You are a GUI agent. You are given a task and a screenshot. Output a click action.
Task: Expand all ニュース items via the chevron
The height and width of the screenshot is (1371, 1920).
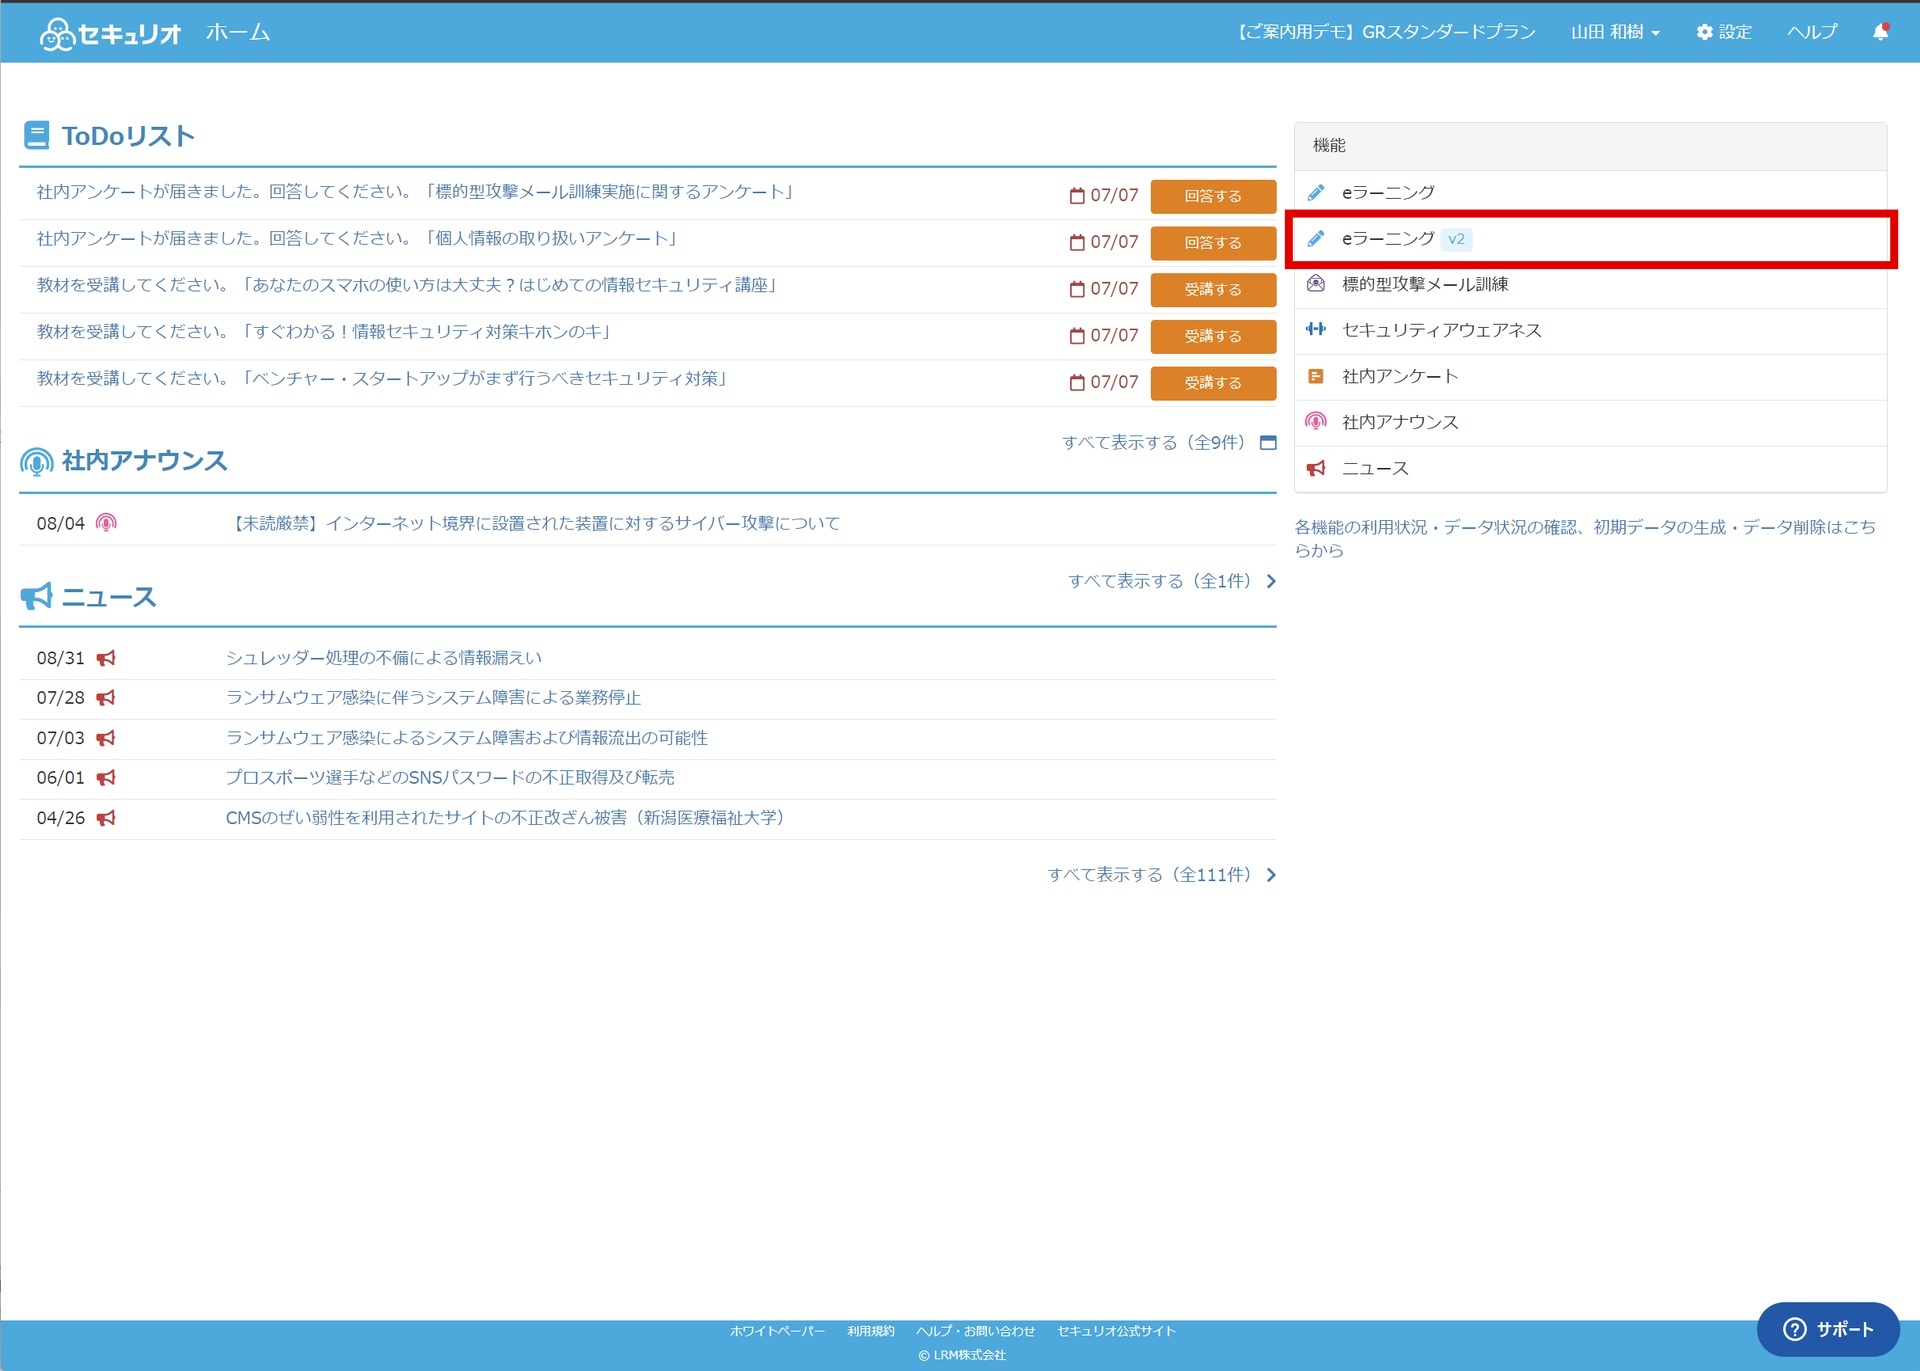point(1271,874)
